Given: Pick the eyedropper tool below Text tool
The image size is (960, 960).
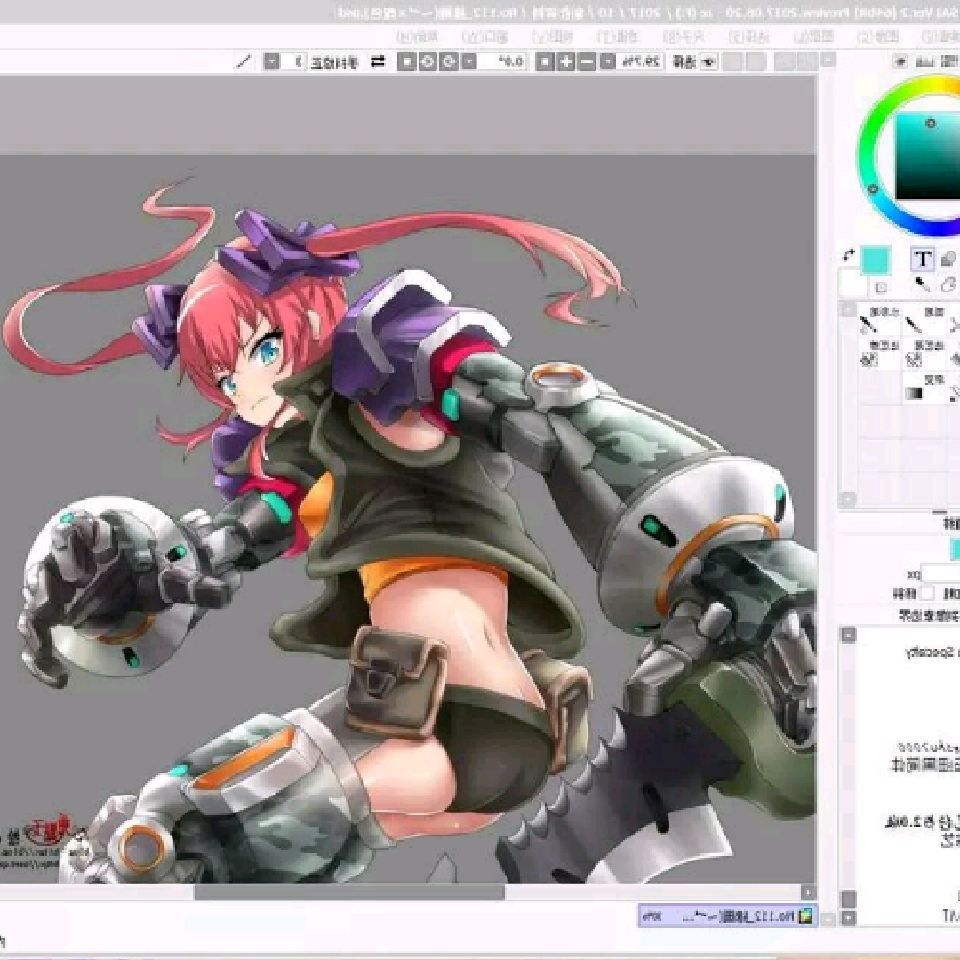Looking at the screenshot, I should click(922, 284).
